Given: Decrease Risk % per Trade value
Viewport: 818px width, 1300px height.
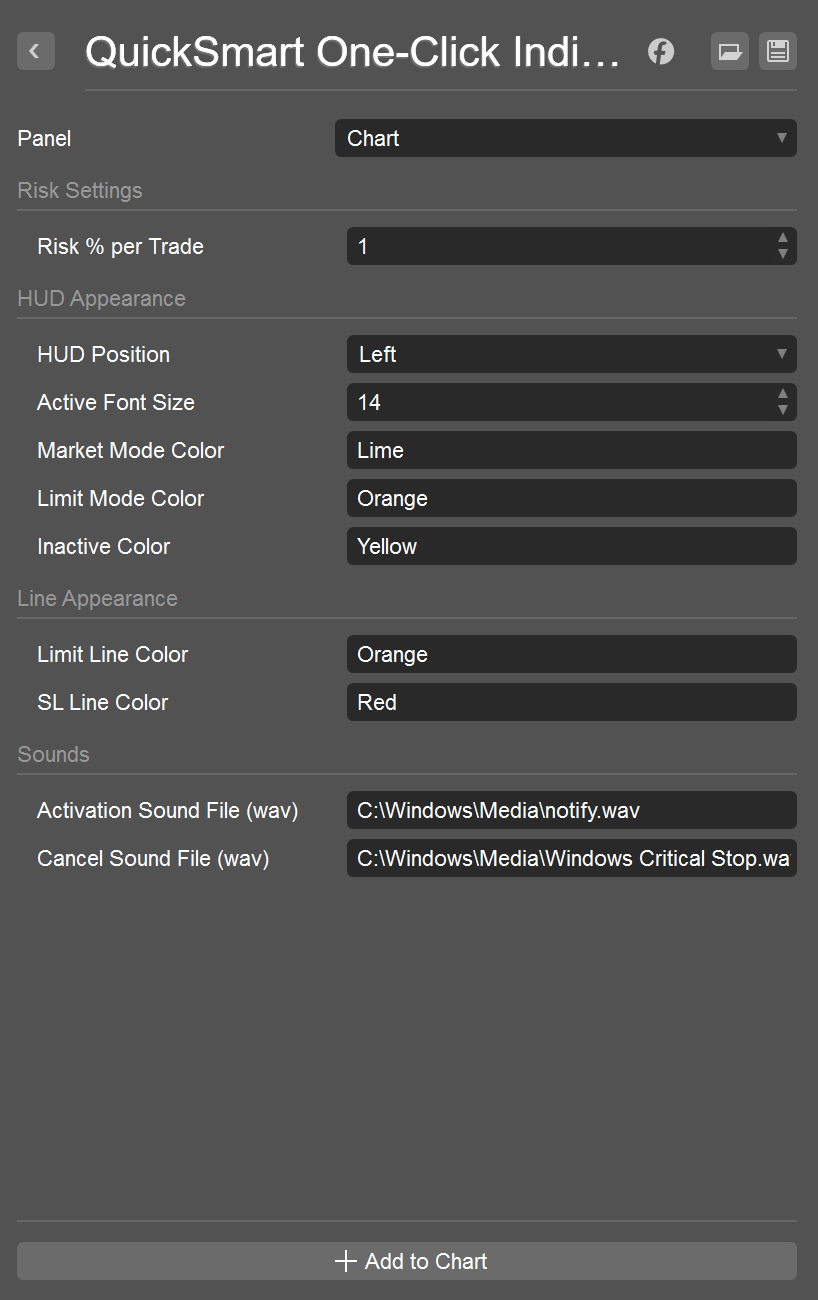Looking at the screenshot, I should tap(783, 252).
